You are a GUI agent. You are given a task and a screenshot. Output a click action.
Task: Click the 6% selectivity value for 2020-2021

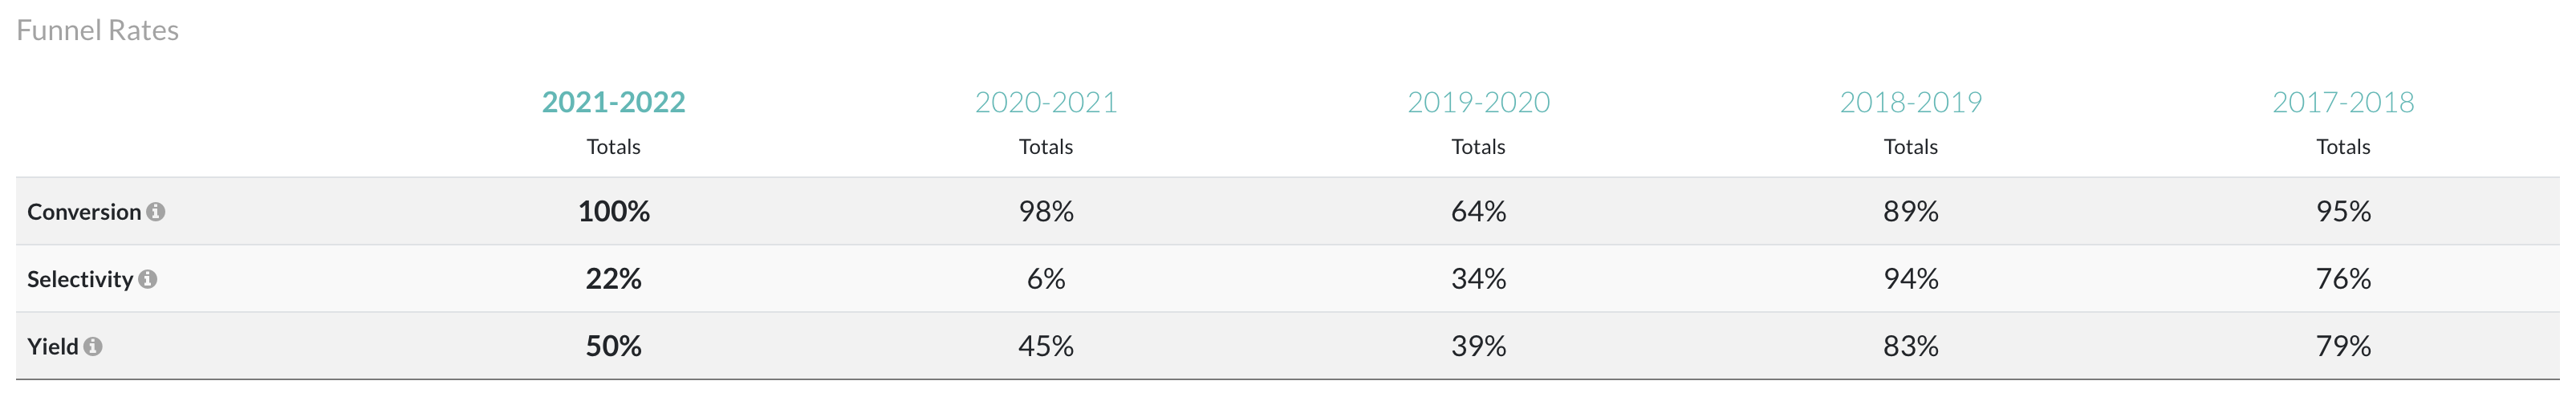click(x=1046, y=278)
